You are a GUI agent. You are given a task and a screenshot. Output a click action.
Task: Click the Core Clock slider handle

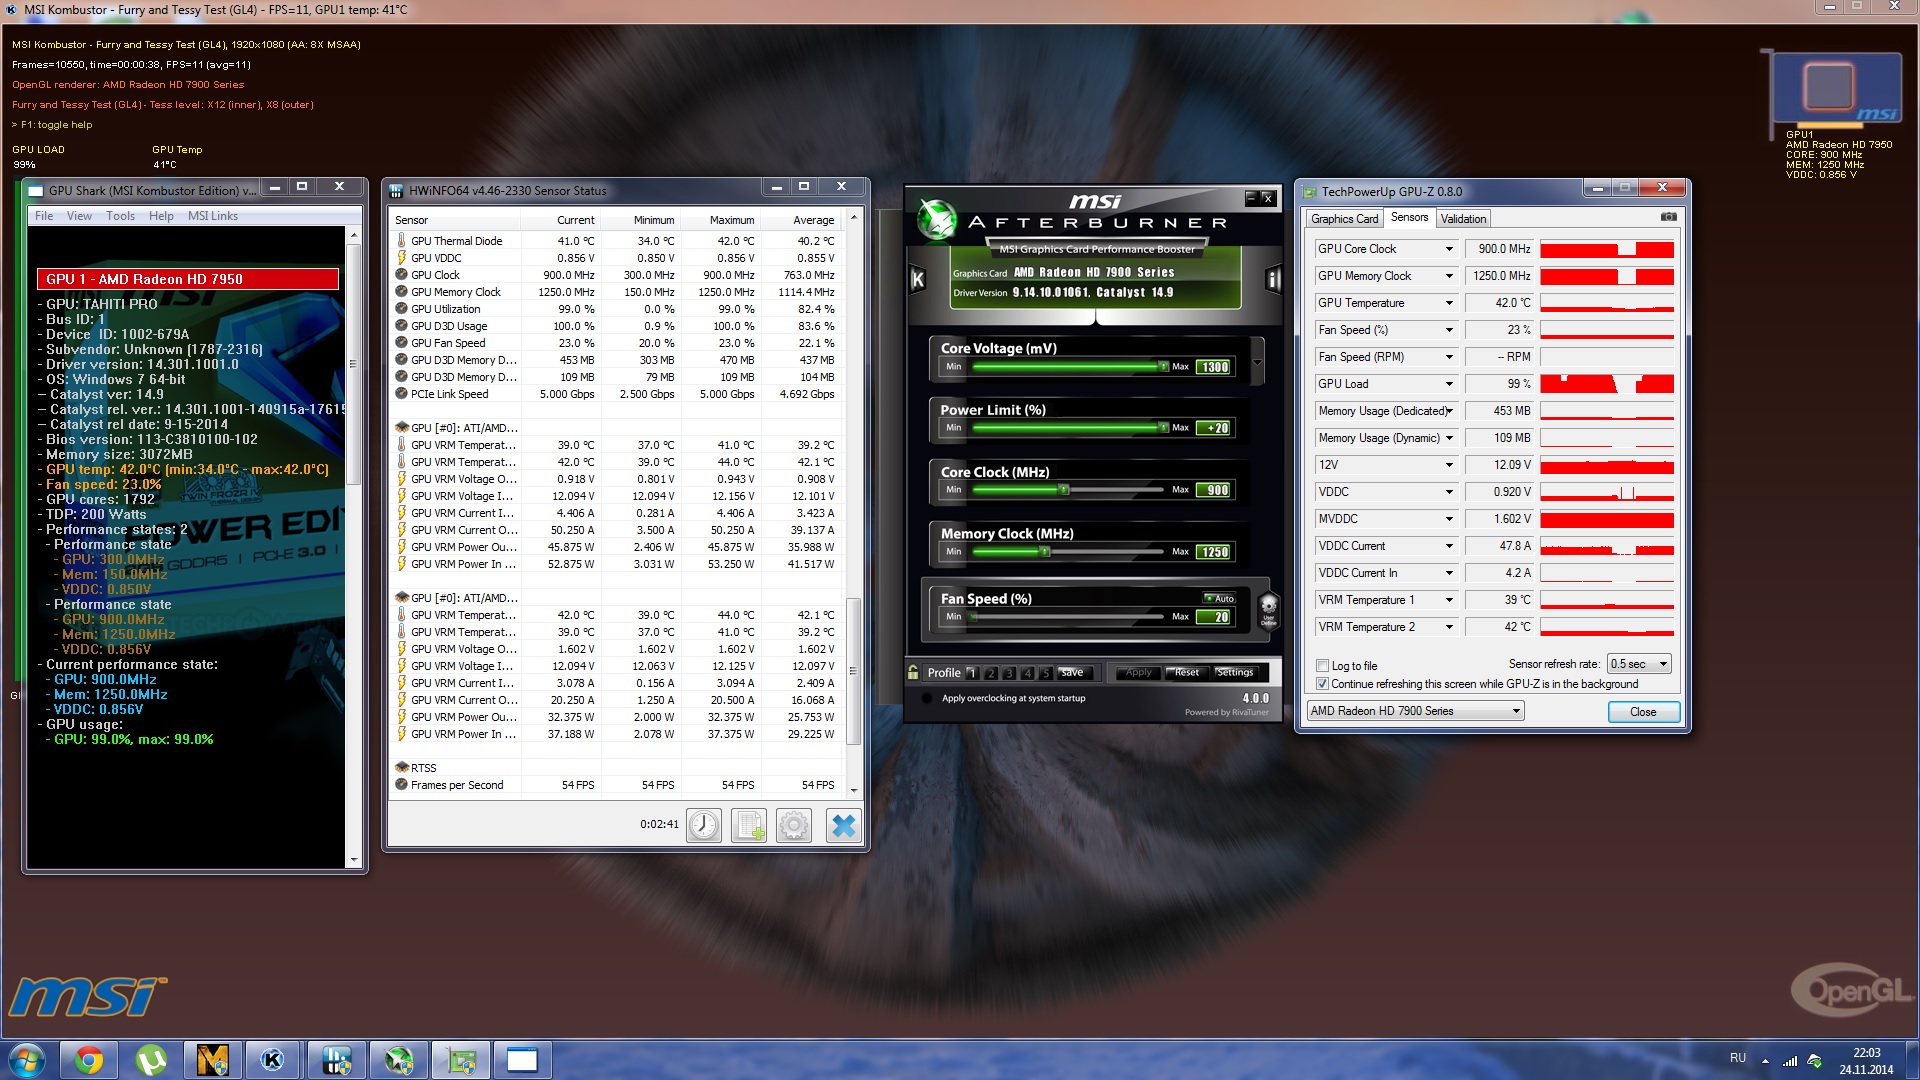pos(1065,490)
